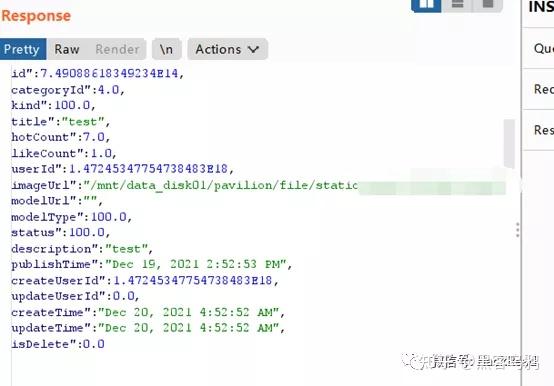The image size is (554, 386).
Task: Open the Render tab
Action: tap(117, 49)
